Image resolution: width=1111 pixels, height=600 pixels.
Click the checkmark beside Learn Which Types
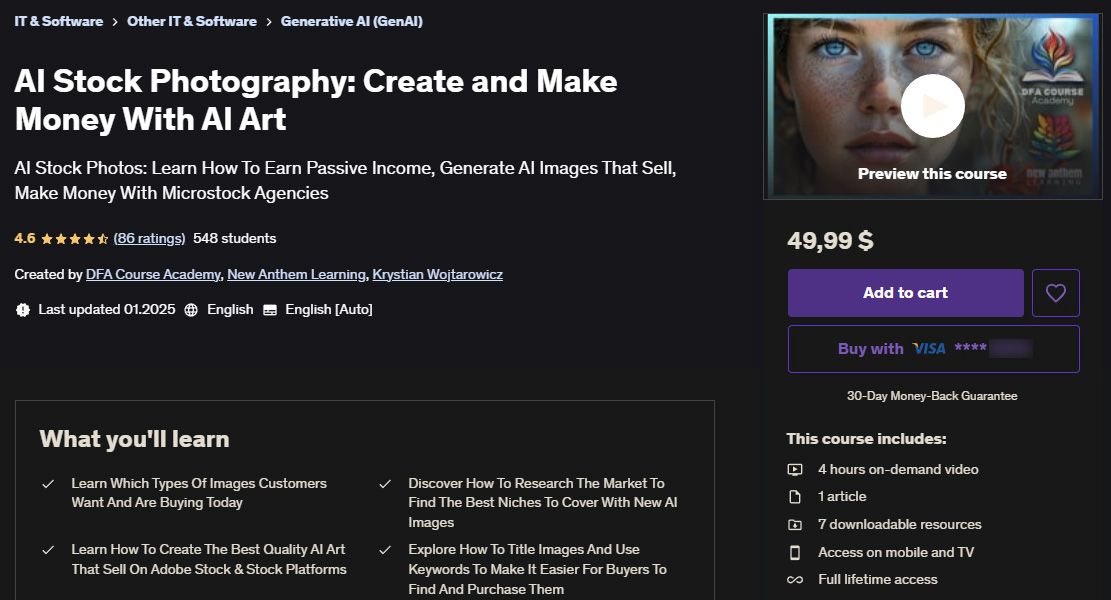click(48, 484)
